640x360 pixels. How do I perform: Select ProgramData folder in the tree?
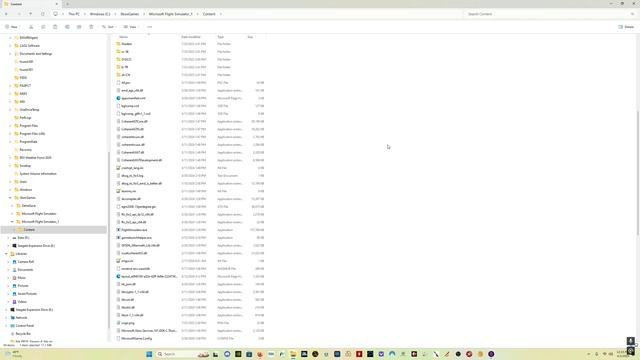coord(28,142)
